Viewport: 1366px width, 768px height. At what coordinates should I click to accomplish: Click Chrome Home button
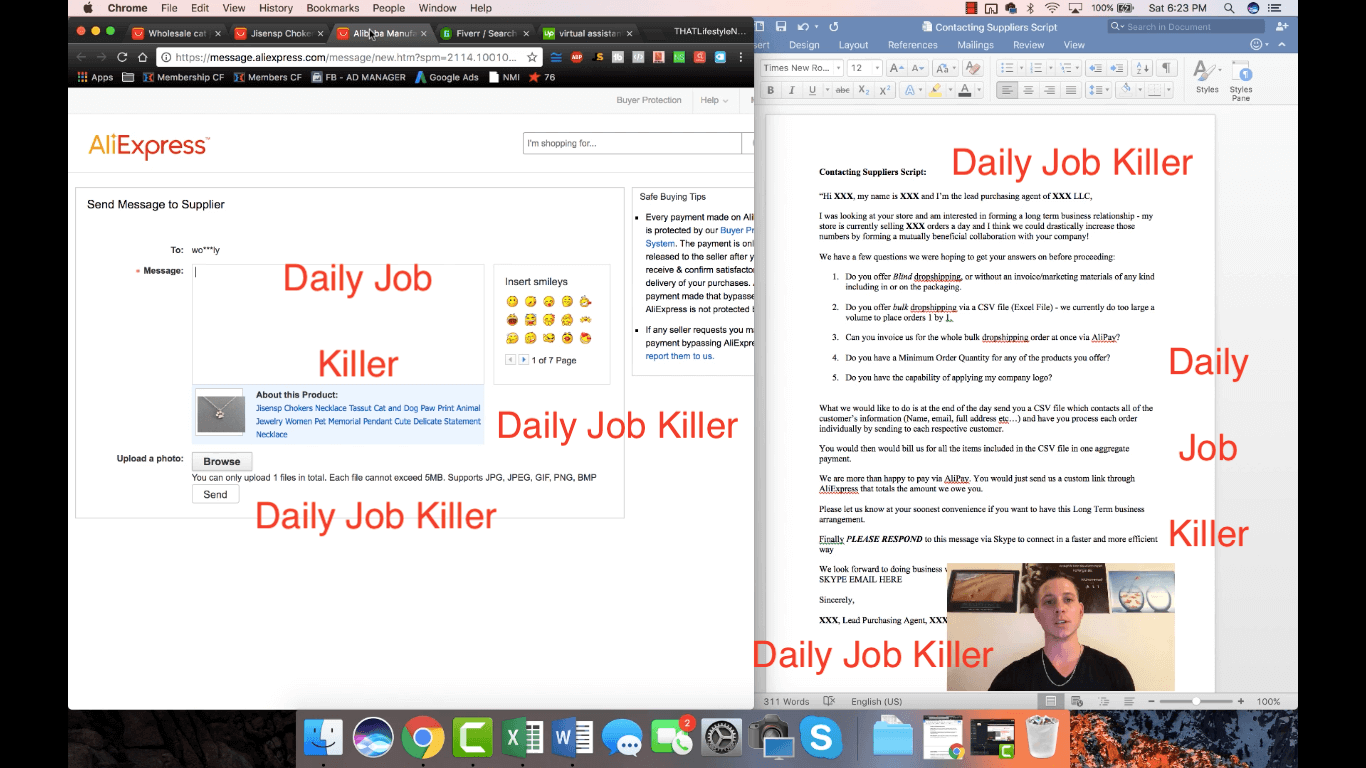click(x=143, y=57)
